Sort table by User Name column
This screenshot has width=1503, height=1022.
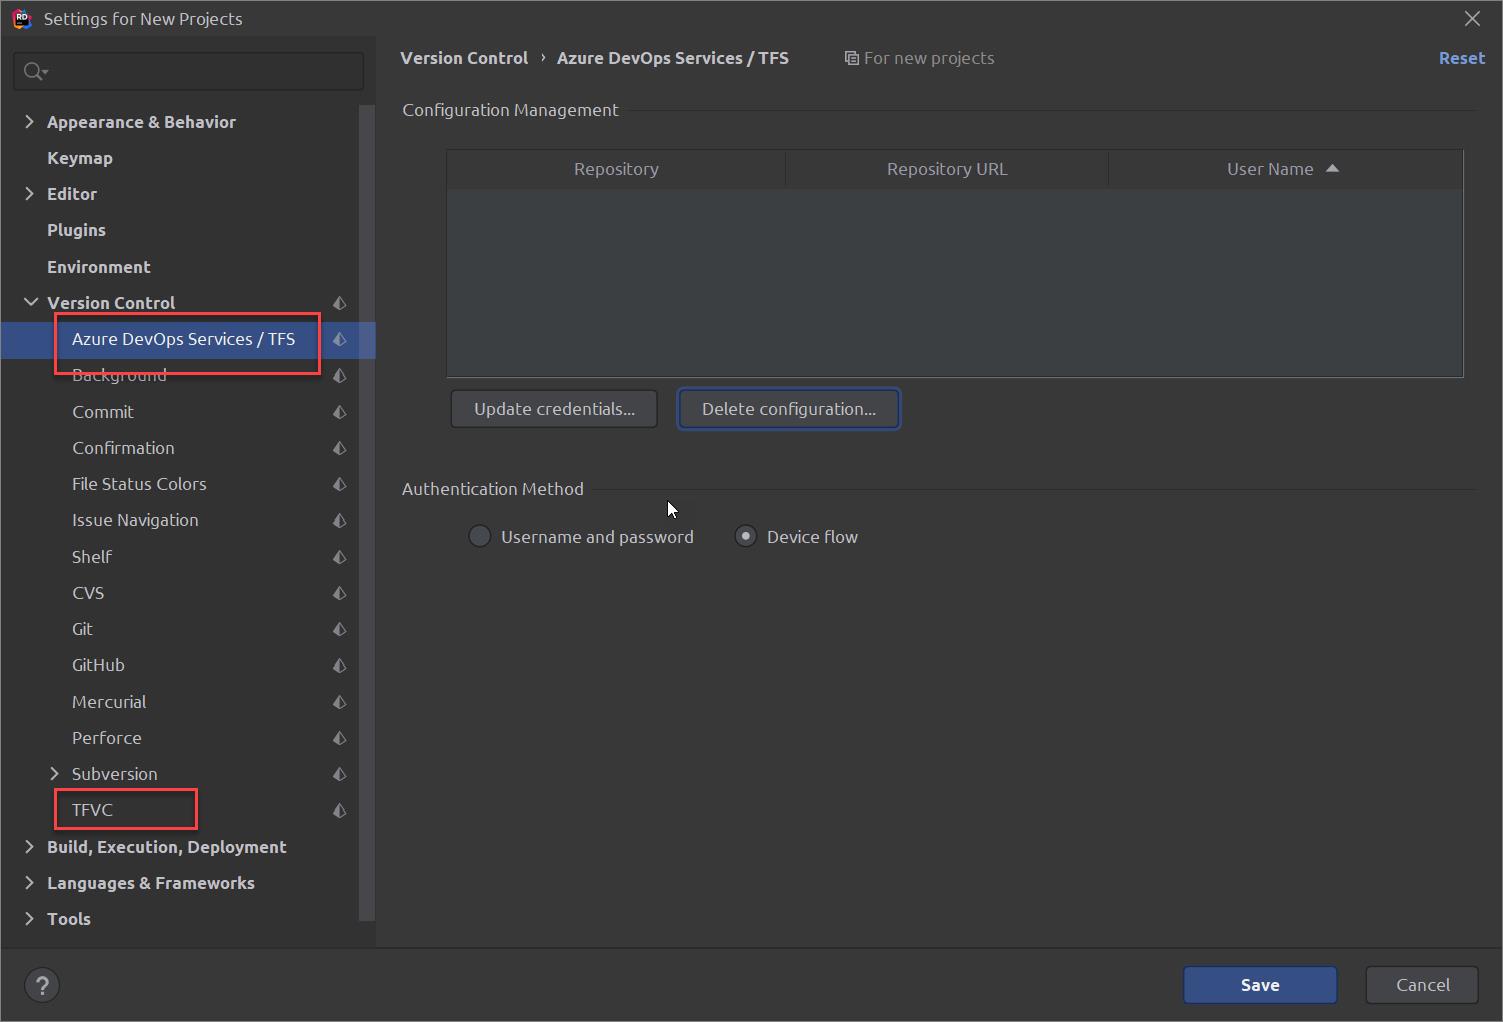(1285, 169)
